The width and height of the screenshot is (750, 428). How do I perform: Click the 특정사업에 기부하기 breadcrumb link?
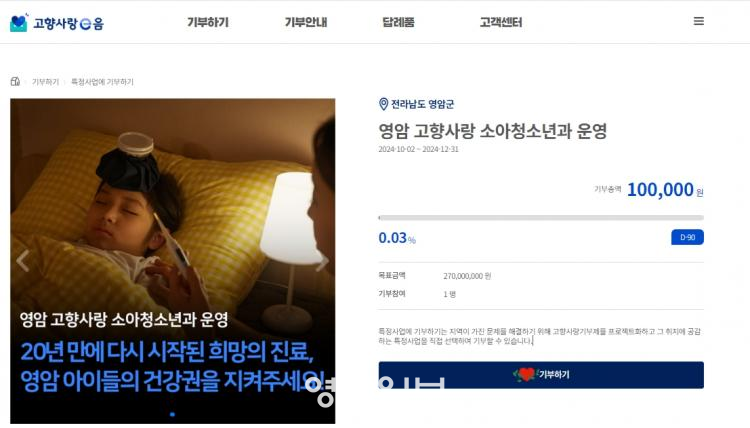(x=102, y=82)
